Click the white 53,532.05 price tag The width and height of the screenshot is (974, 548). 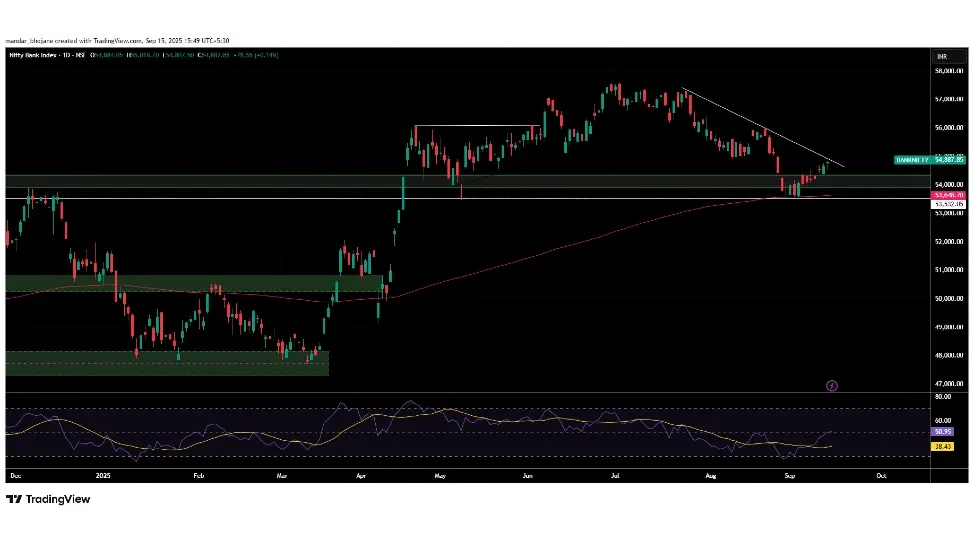[949, 204]
